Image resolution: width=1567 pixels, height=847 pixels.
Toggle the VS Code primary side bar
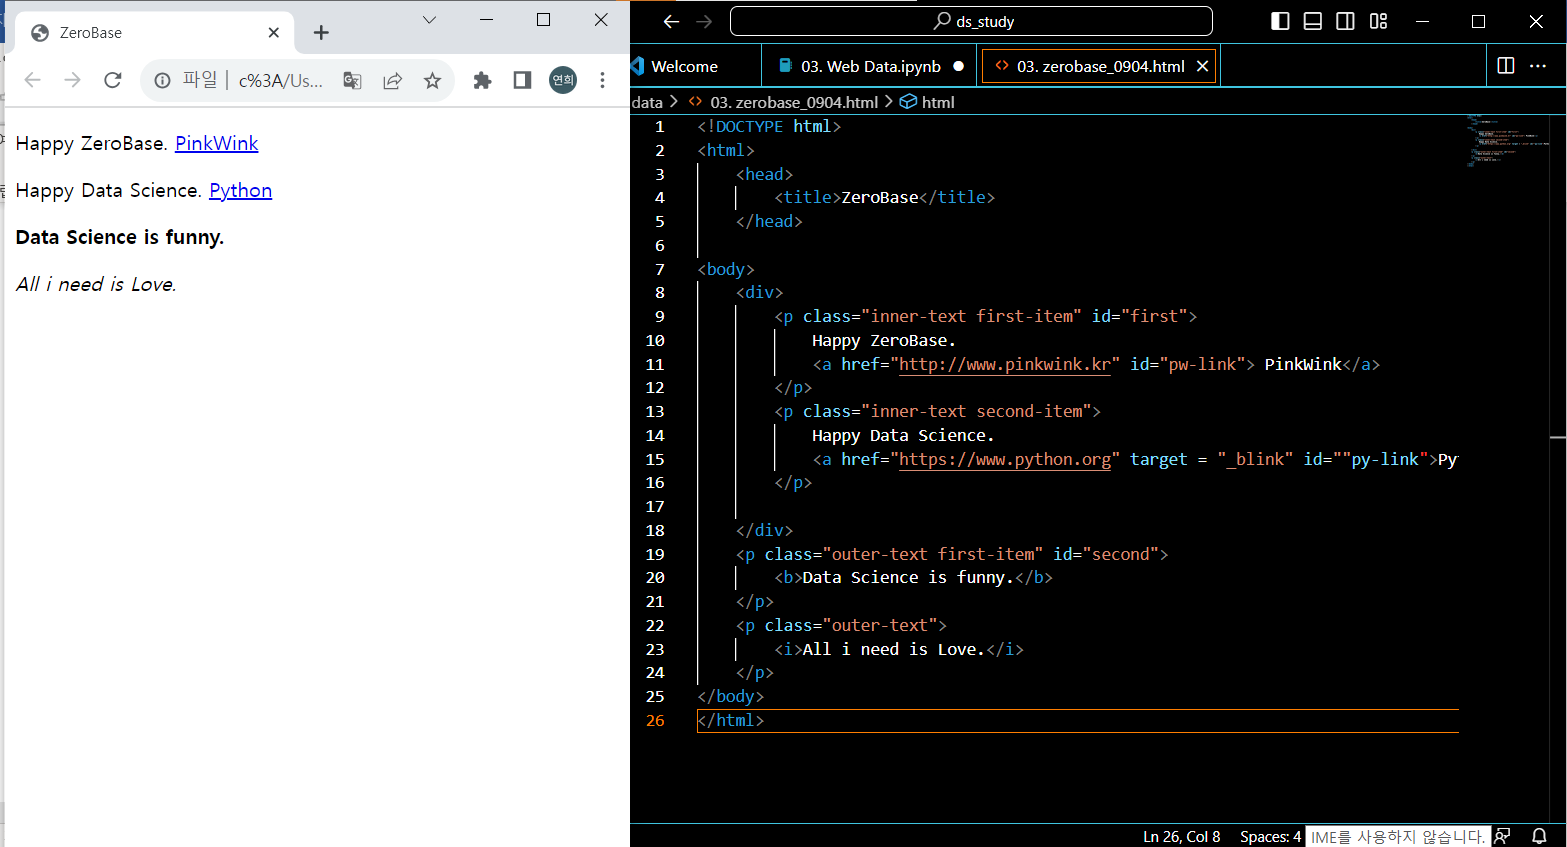coord(1280,21)
